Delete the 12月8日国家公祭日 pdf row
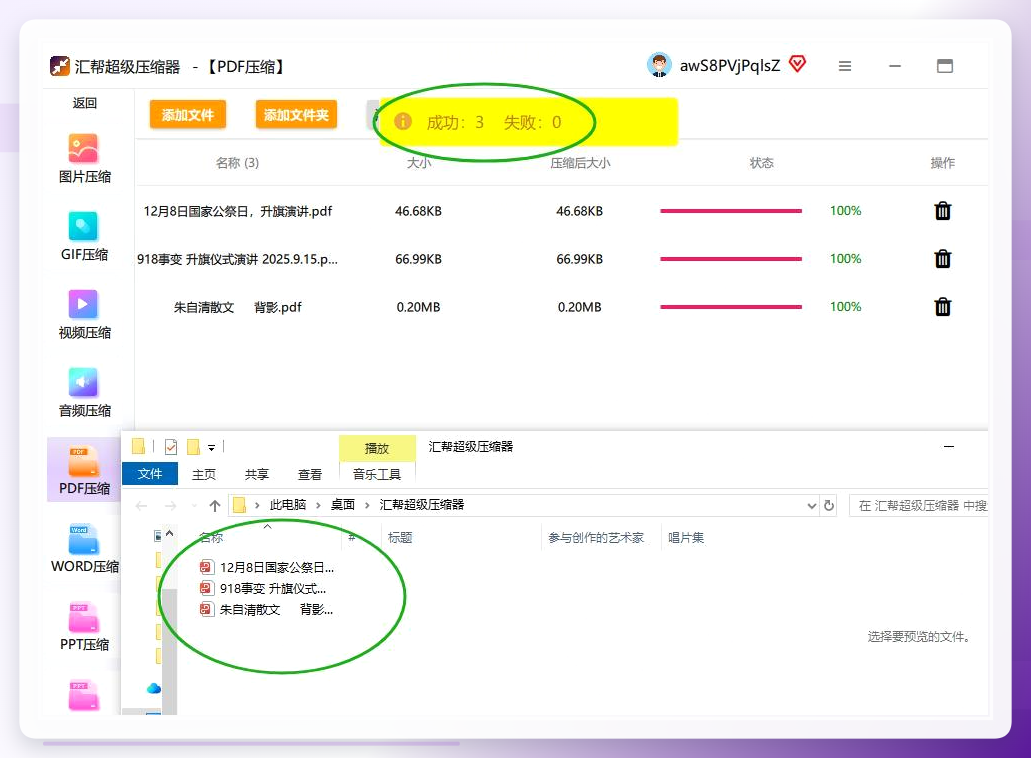This screenshot has height=758, width=1031. coord(943,211)
